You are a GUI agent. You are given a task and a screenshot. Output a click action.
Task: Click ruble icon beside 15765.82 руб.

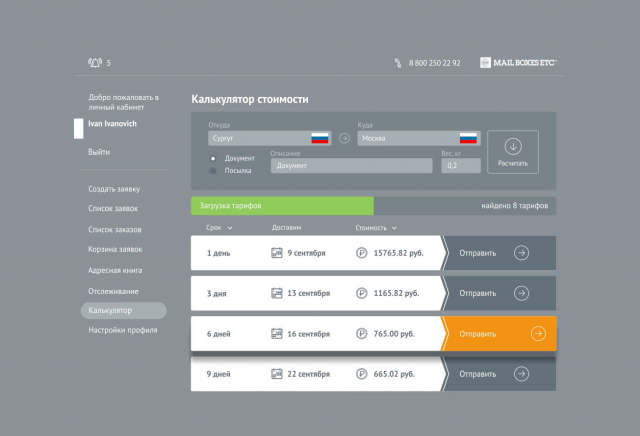click(362, 253)
